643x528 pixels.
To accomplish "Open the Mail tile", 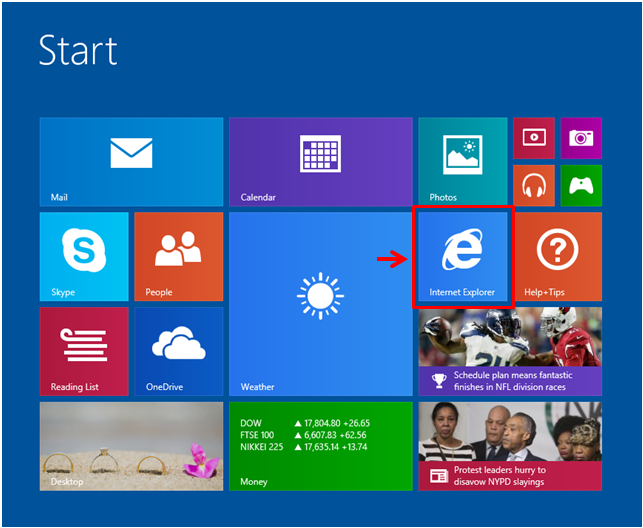I will pyautogui.click(x=131, y=162).
